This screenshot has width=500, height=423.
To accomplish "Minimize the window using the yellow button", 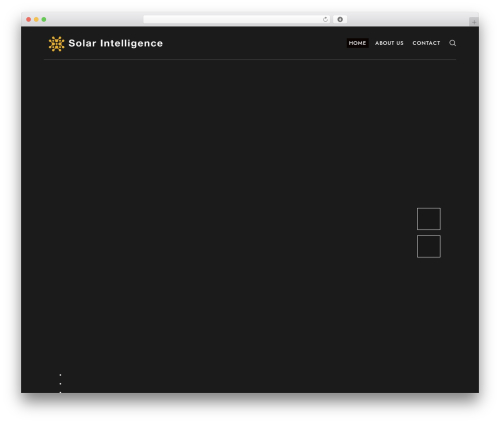I will (x=36, y=19).
